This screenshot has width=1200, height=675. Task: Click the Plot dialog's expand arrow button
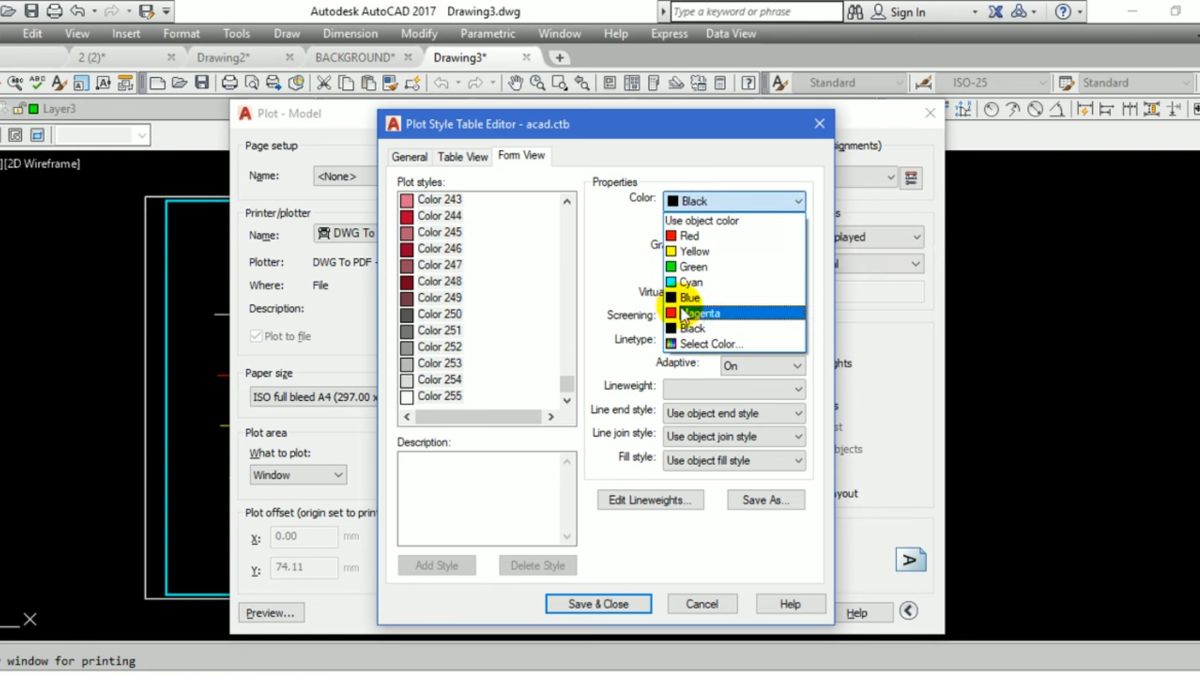pos(908,611)
